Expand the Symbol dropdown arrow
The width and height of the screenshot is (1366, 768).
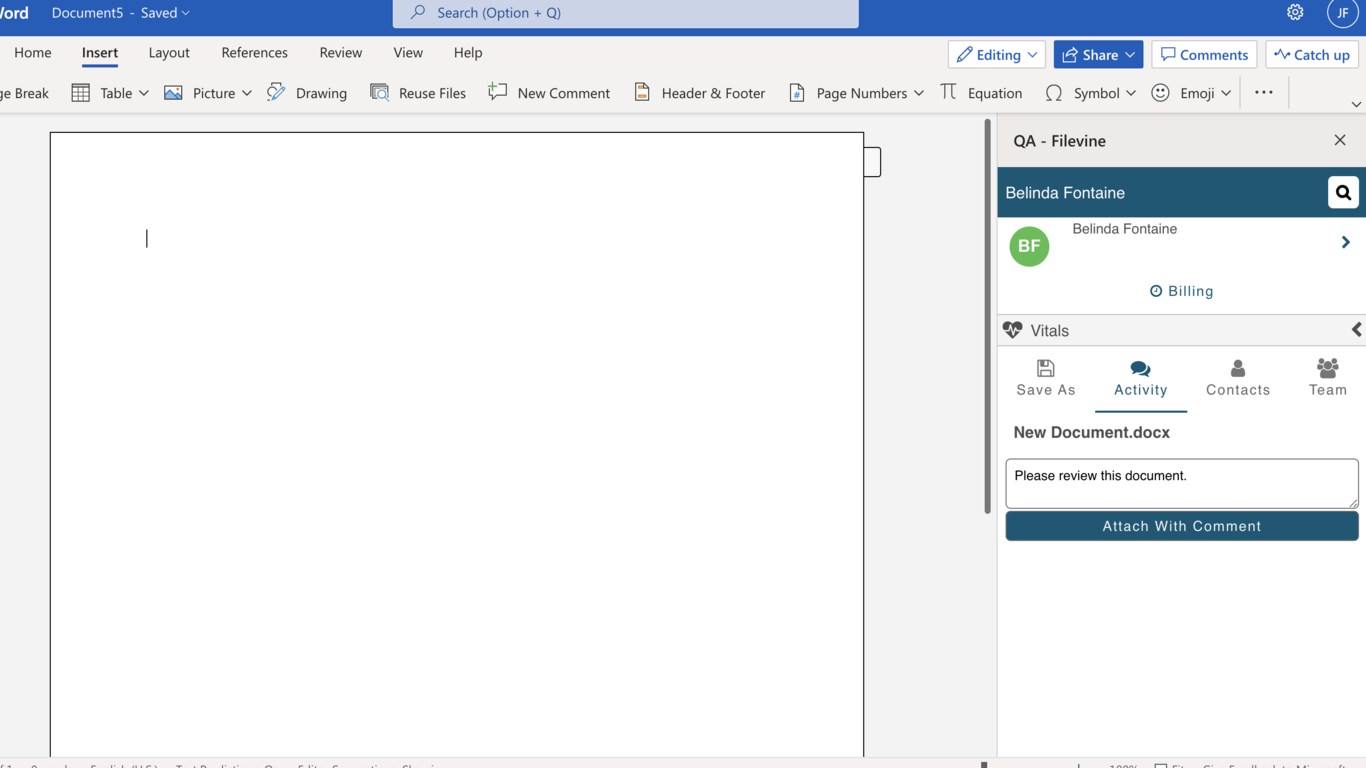(1131, 93)
